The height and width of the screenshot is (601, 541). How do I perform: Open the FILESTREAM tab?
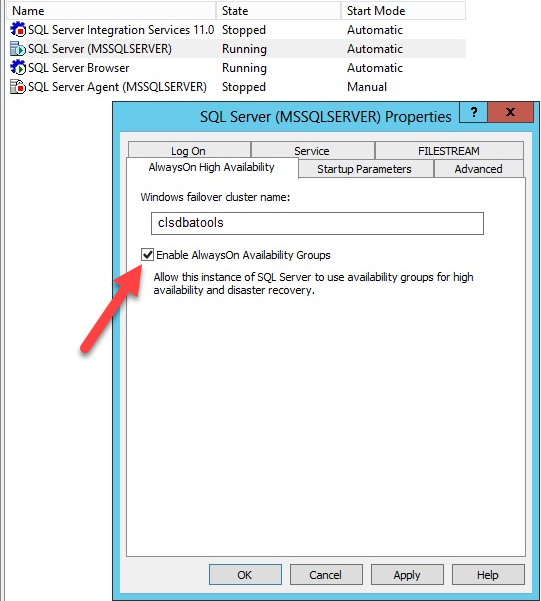tap(449, 151)
